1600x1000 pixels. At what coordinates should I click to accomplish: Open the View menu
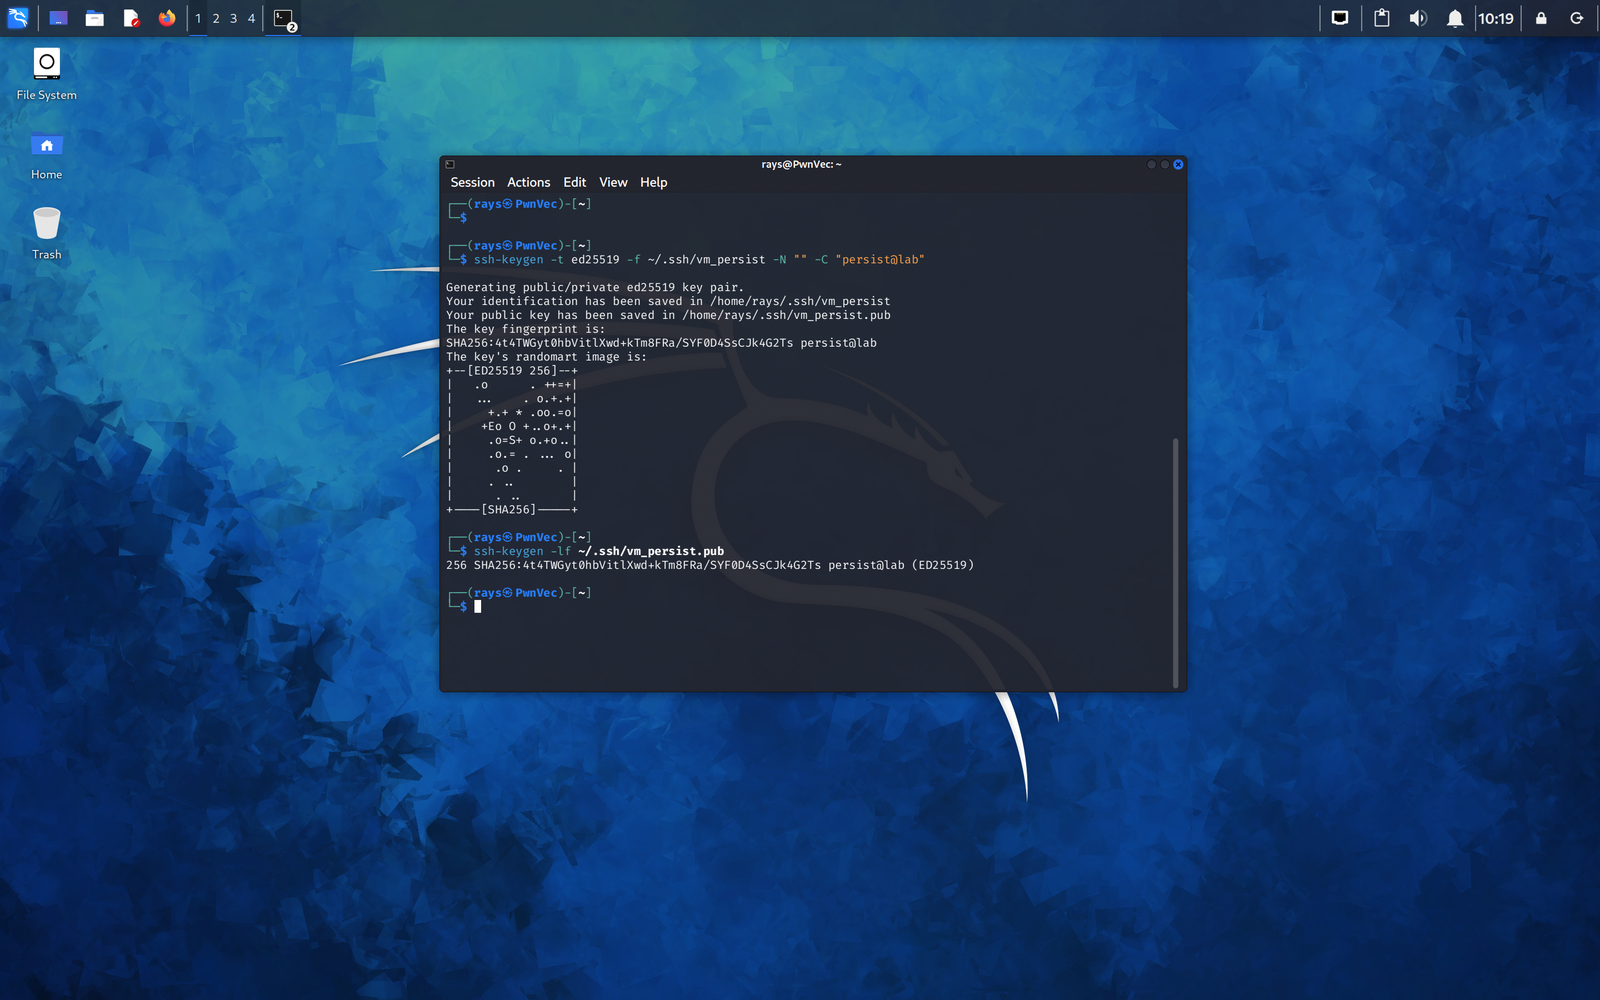click(613, 182)
